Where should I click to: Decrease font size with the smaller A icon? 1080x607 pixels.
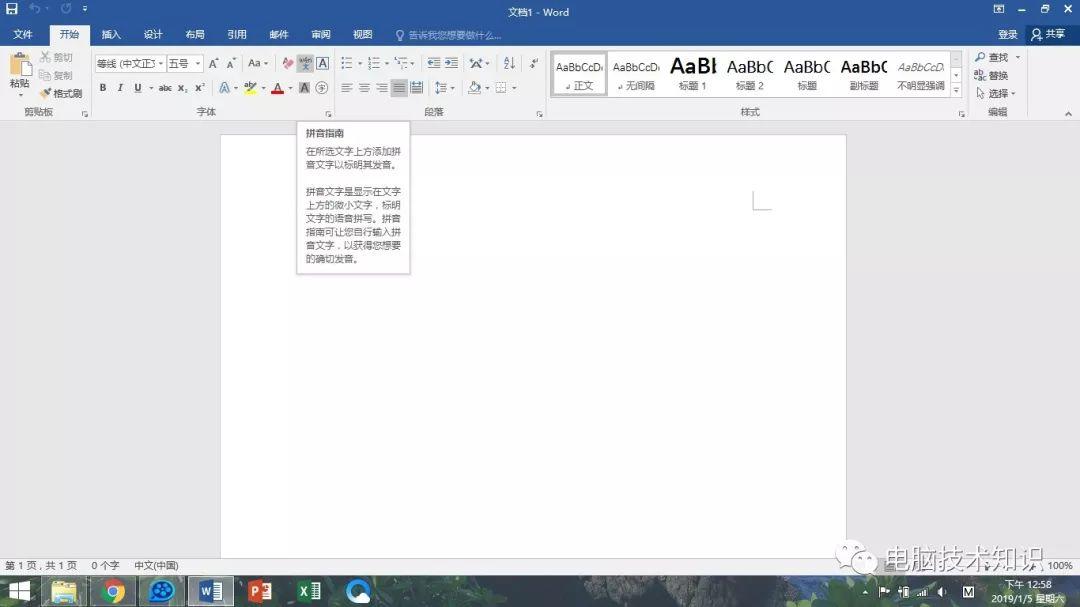231,63
